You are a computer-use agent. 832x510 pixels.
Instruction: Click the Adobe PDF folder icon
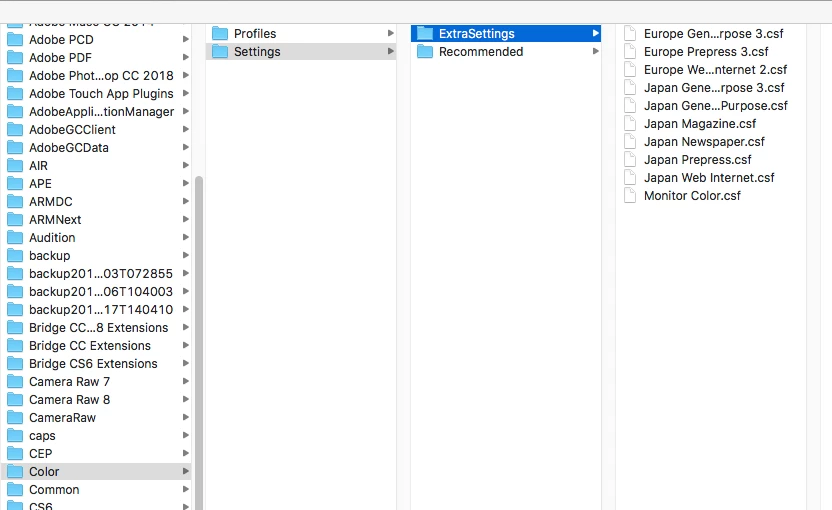15,58
